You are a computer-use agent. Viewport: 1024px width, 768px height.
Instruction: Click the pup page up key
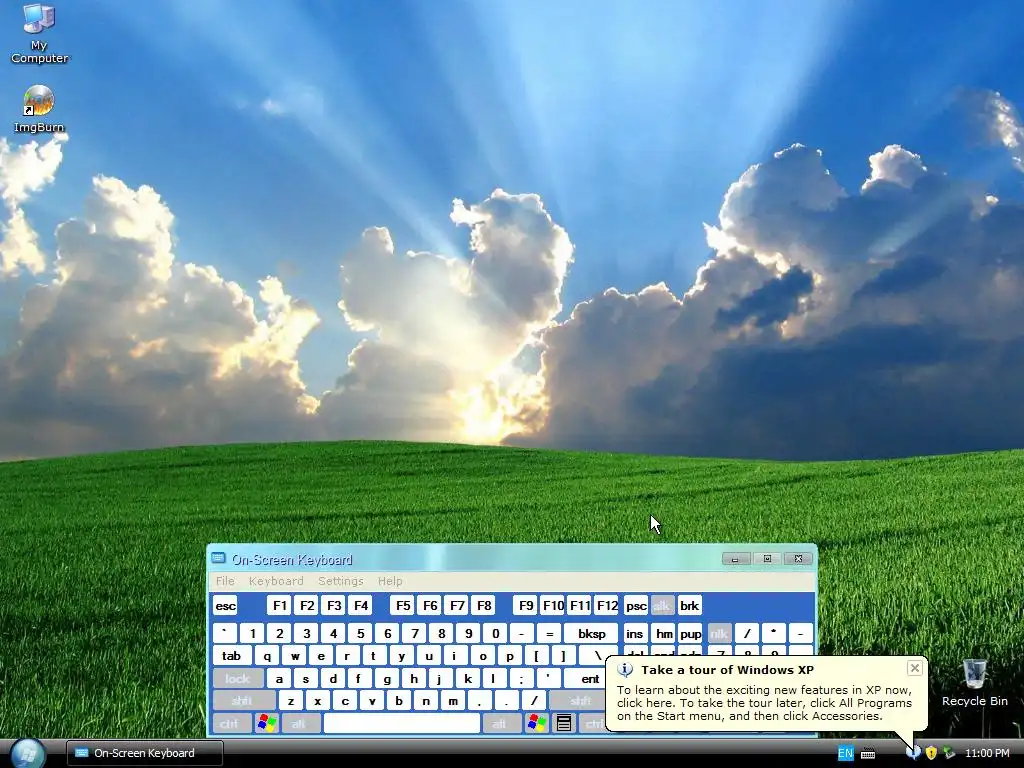[x=690, y=633]
